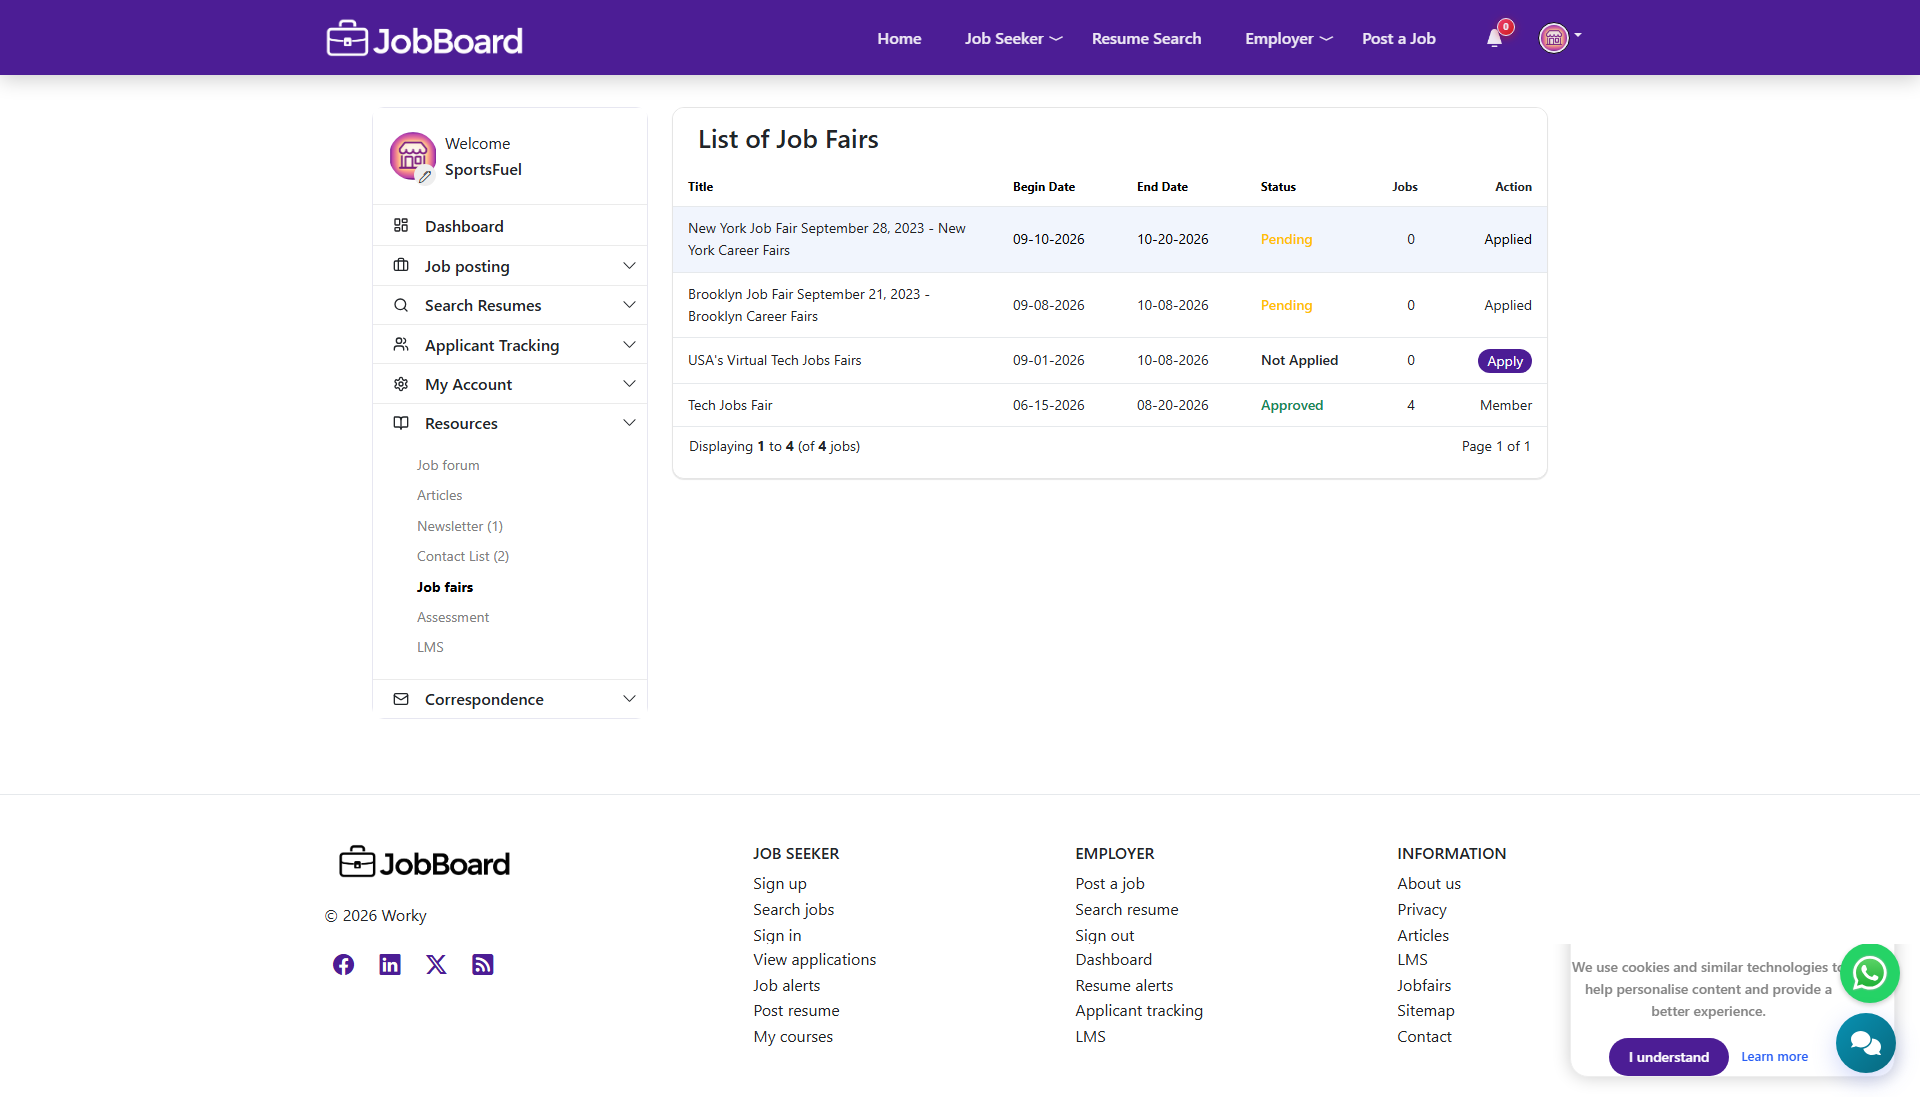Click the Member action for Tech Jobs Fair
The width and height of the screenshot is (1920, 1097).
(x=1505, y=405)
